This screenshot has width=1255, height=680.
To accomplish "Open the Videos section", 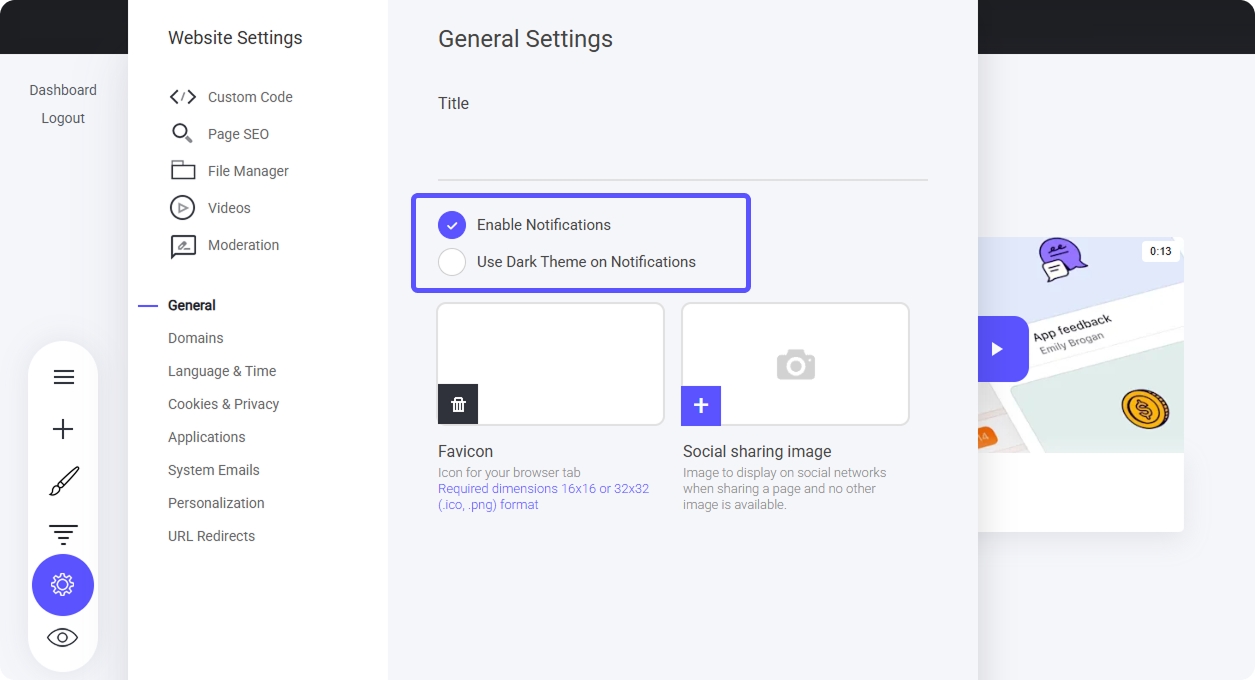I will [229, 208].
